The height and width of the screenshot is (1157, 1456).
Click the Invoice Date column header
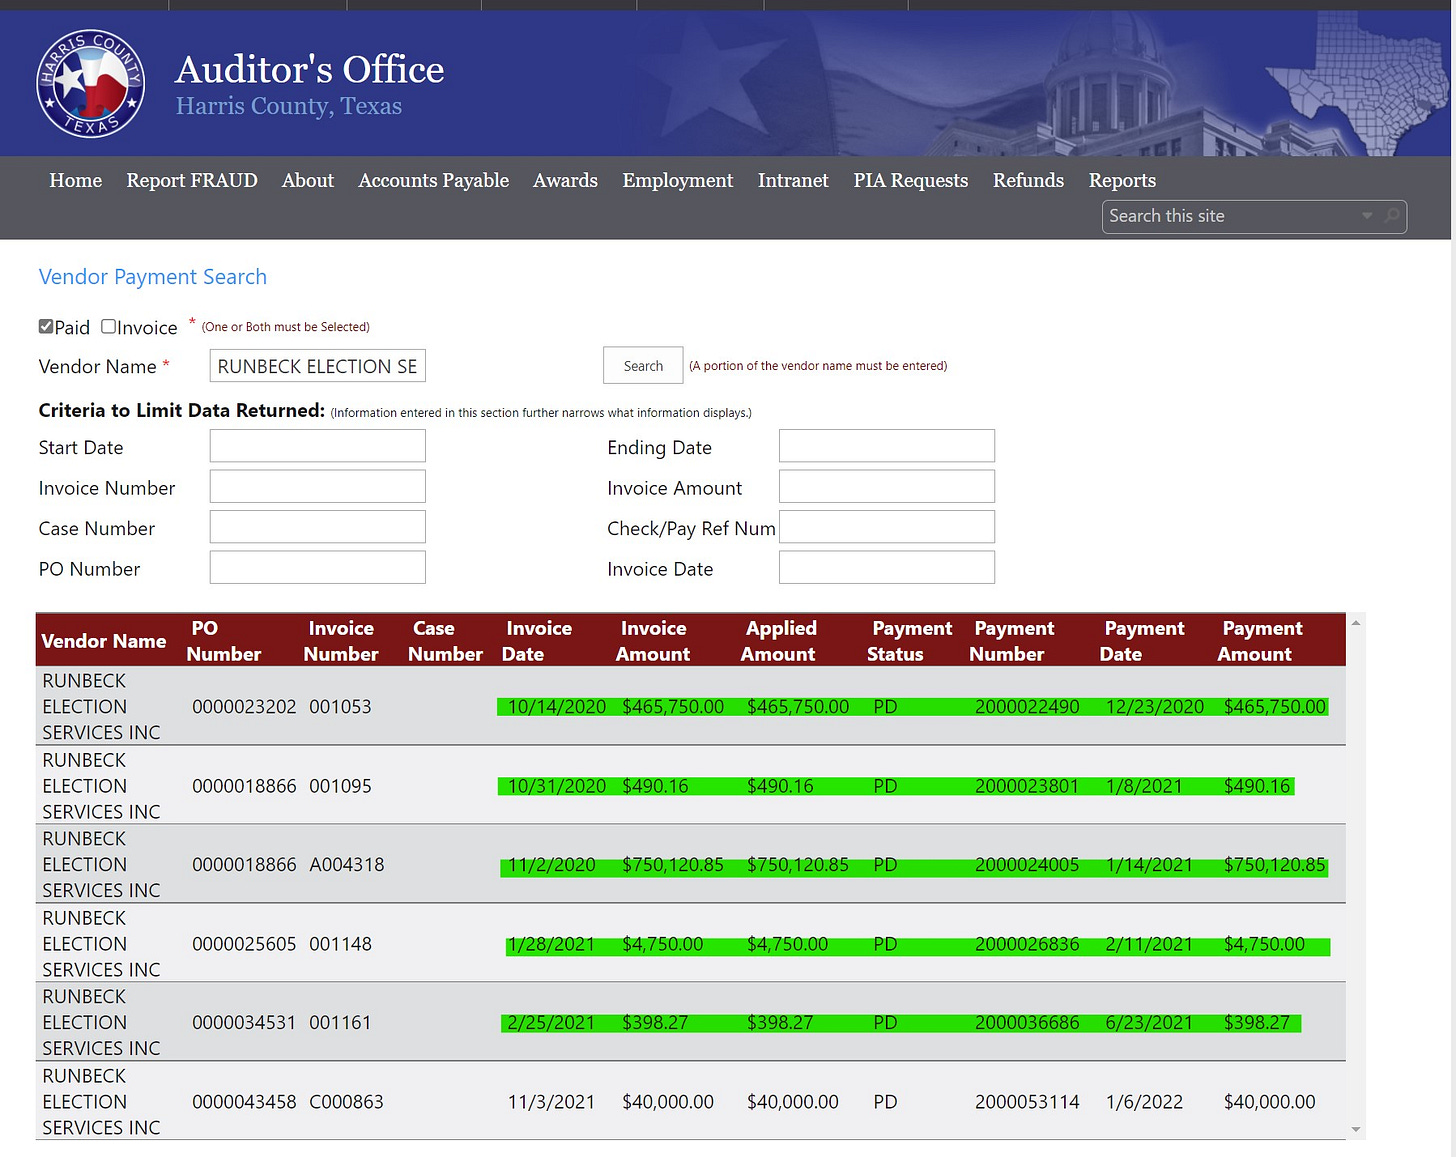[x=537, y=641]
